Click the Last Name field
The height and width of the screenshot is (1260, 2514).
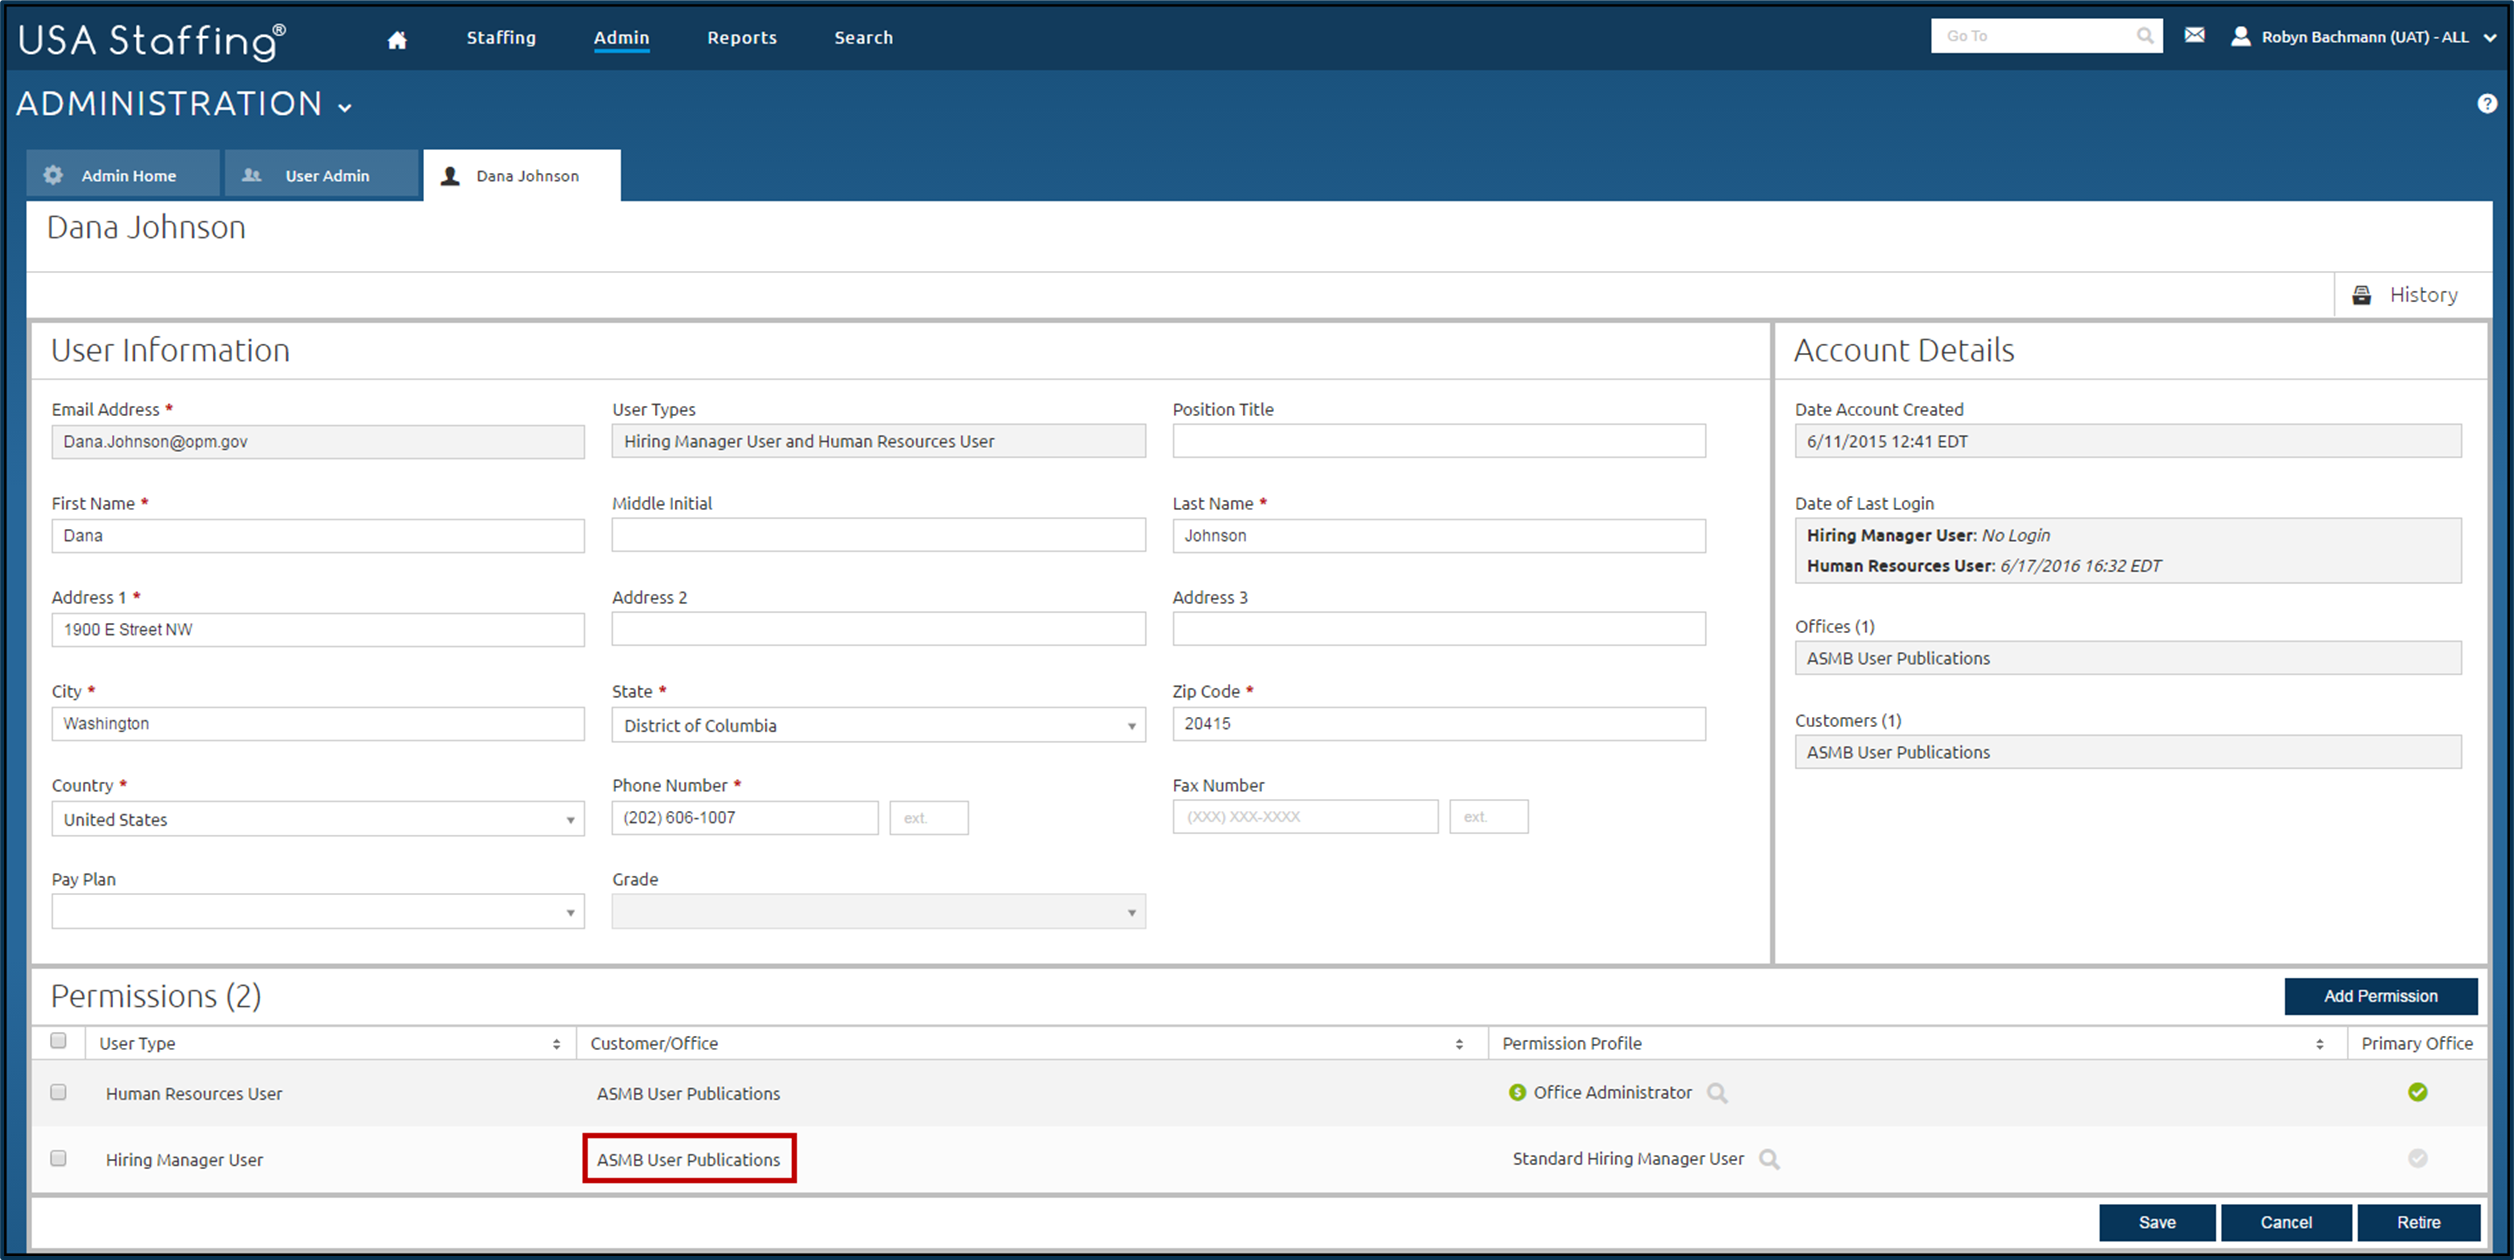(1439, 535)
